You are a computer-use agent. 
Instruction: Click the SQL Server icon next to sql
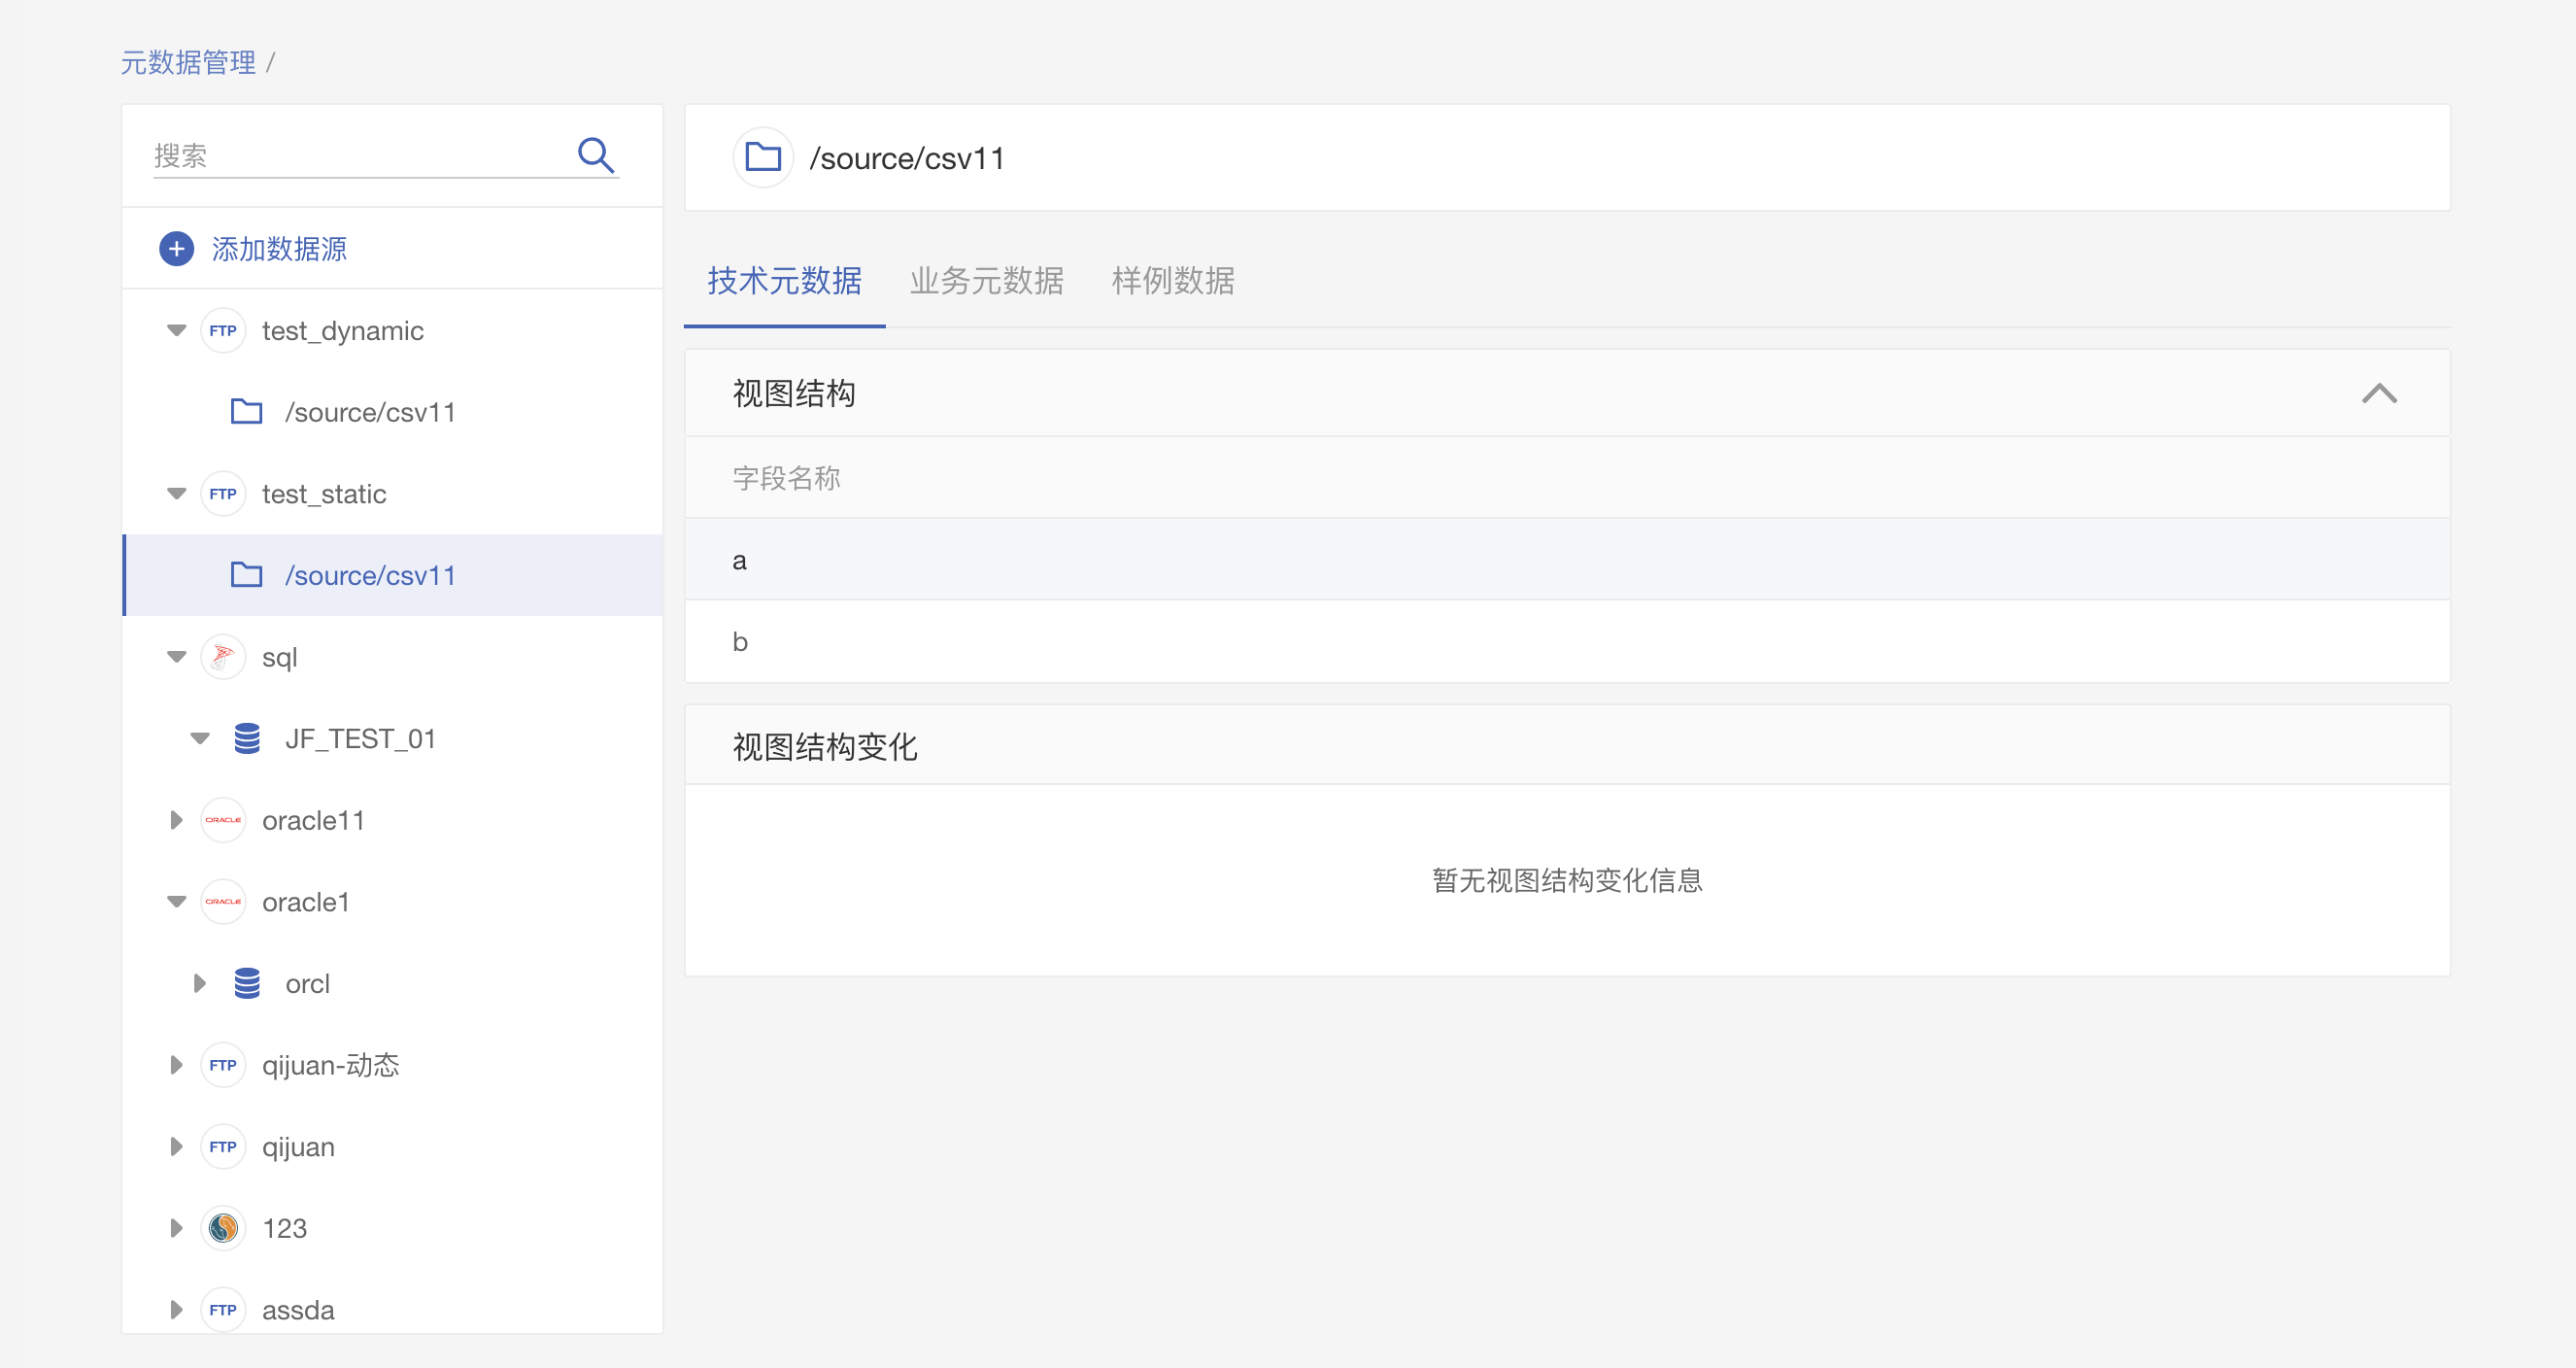pos(223,657)
